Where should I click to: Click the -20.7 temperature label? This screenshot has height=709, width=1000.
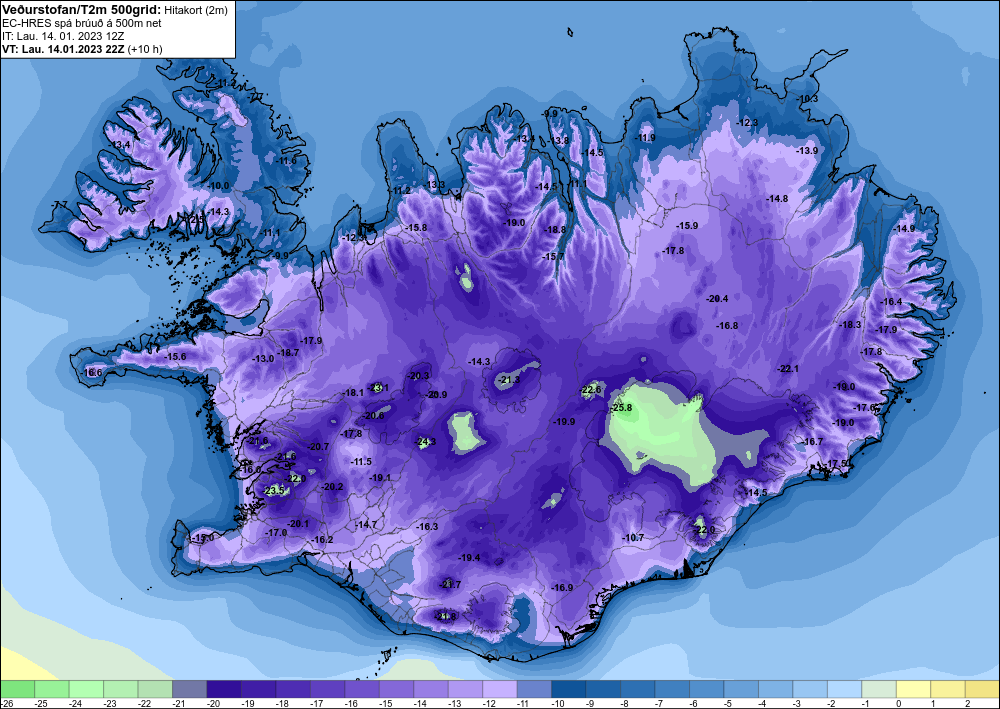point(318,447)
